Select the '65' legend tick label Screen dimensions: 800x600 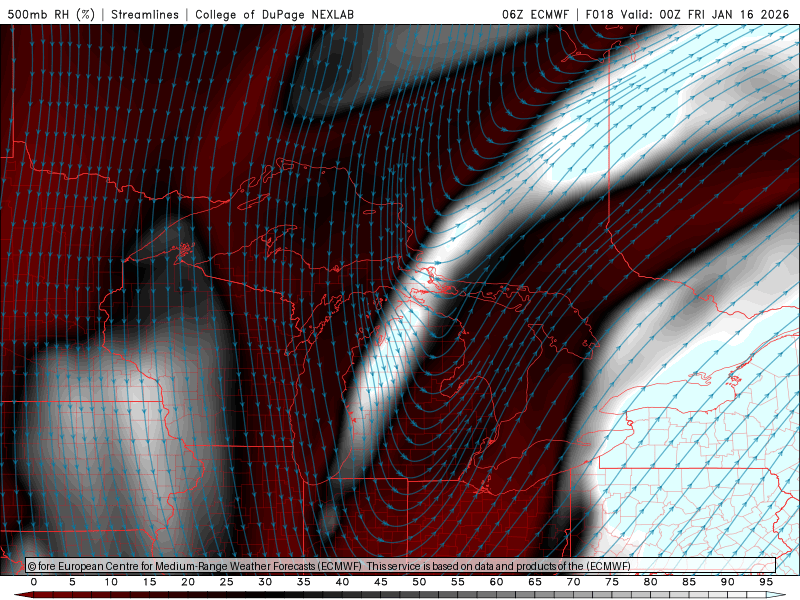[535, 582]
